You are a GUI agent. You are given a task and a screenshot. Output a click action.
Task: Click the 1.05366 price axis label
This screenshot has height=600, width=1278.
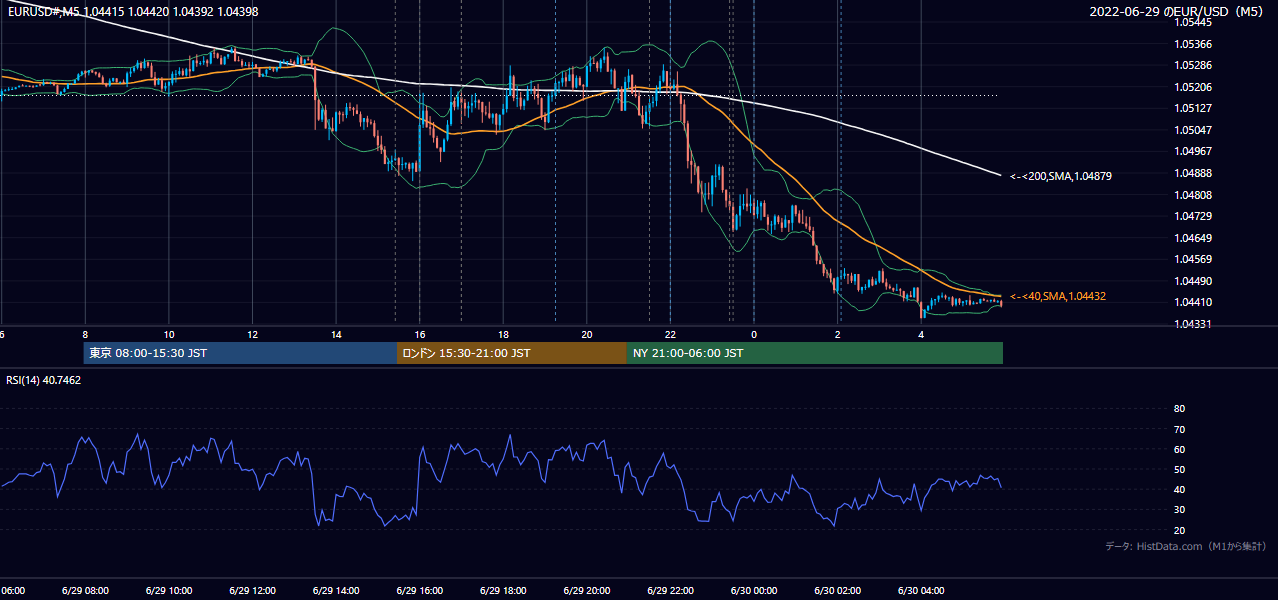point(1192,44)
